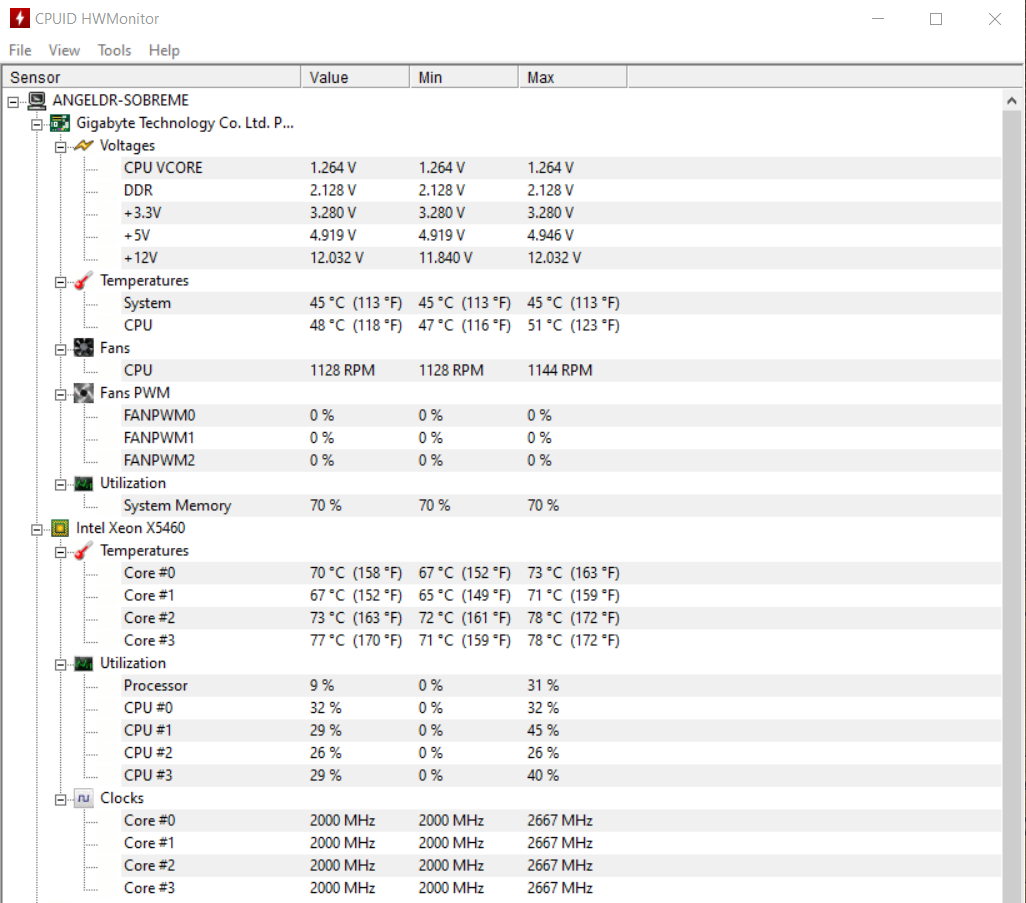Select the CPU VCORE row
The height and width of the screenshot is (903, 1026).
(x=561, y=168)
